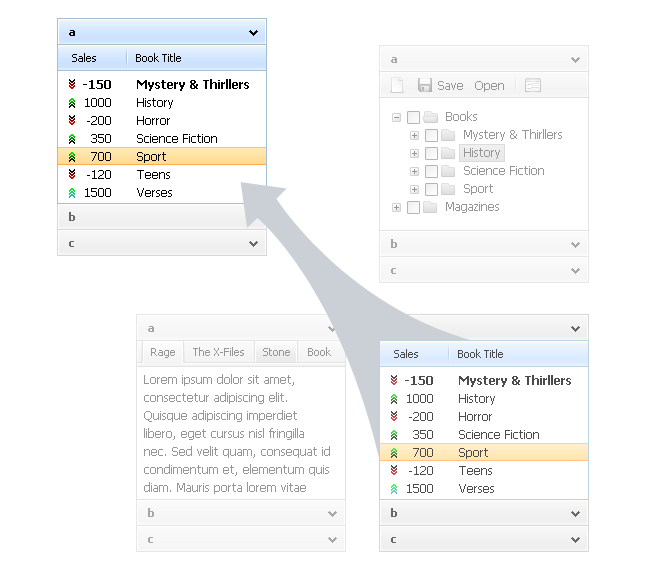Viewport: 671px width, 580px height.
Task: Tick the checkbox next to History folder
Action: click(x=431, y=153)
